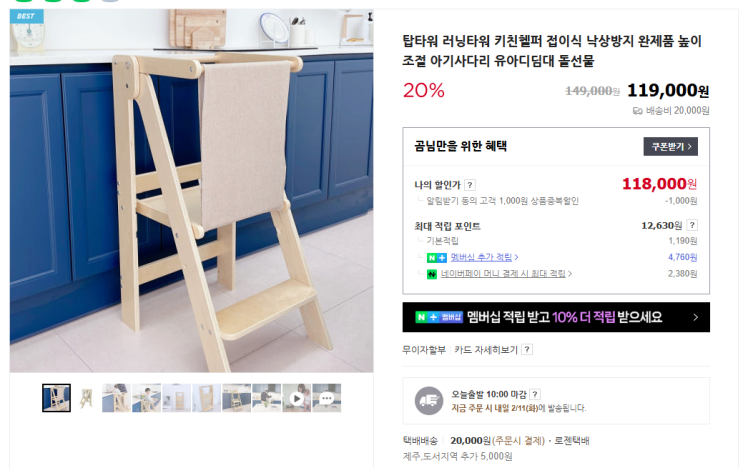743x468 pixels.
Task: Click the BEST badge on product image
Action: click(27, 16)
